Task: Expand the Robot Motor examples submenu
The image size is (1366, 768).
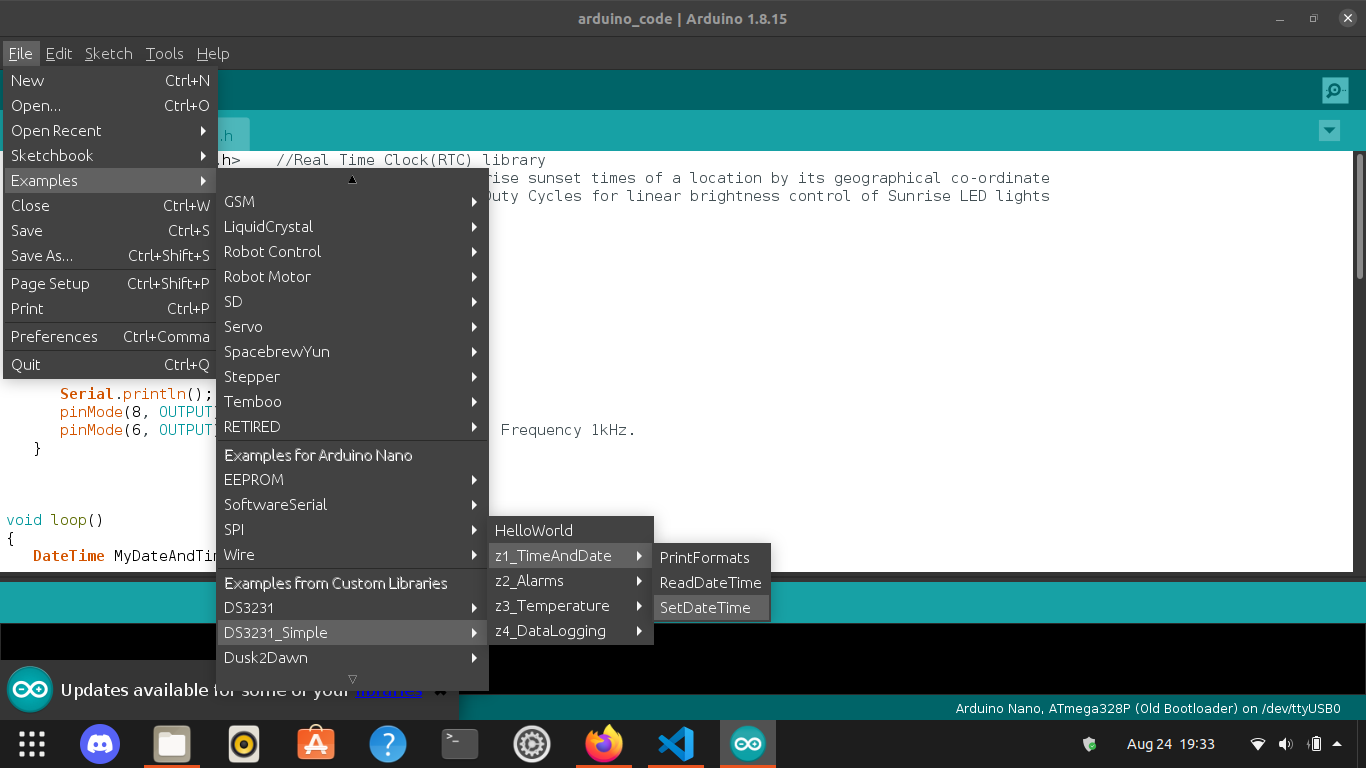Action: point(352,277)
